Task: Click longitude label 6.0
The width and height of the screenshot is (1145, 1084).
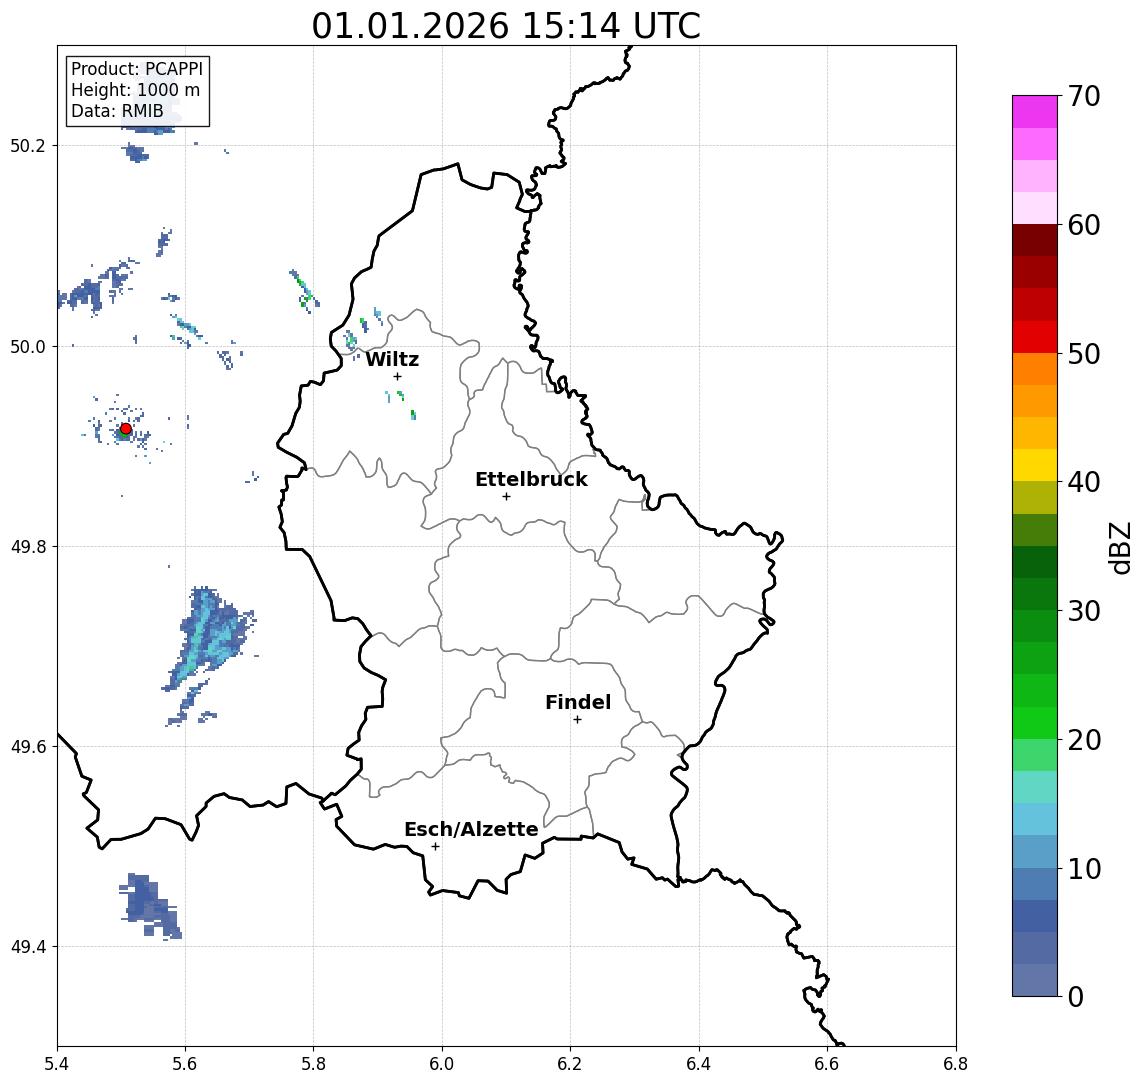Action: click(x=442, y=1064)
